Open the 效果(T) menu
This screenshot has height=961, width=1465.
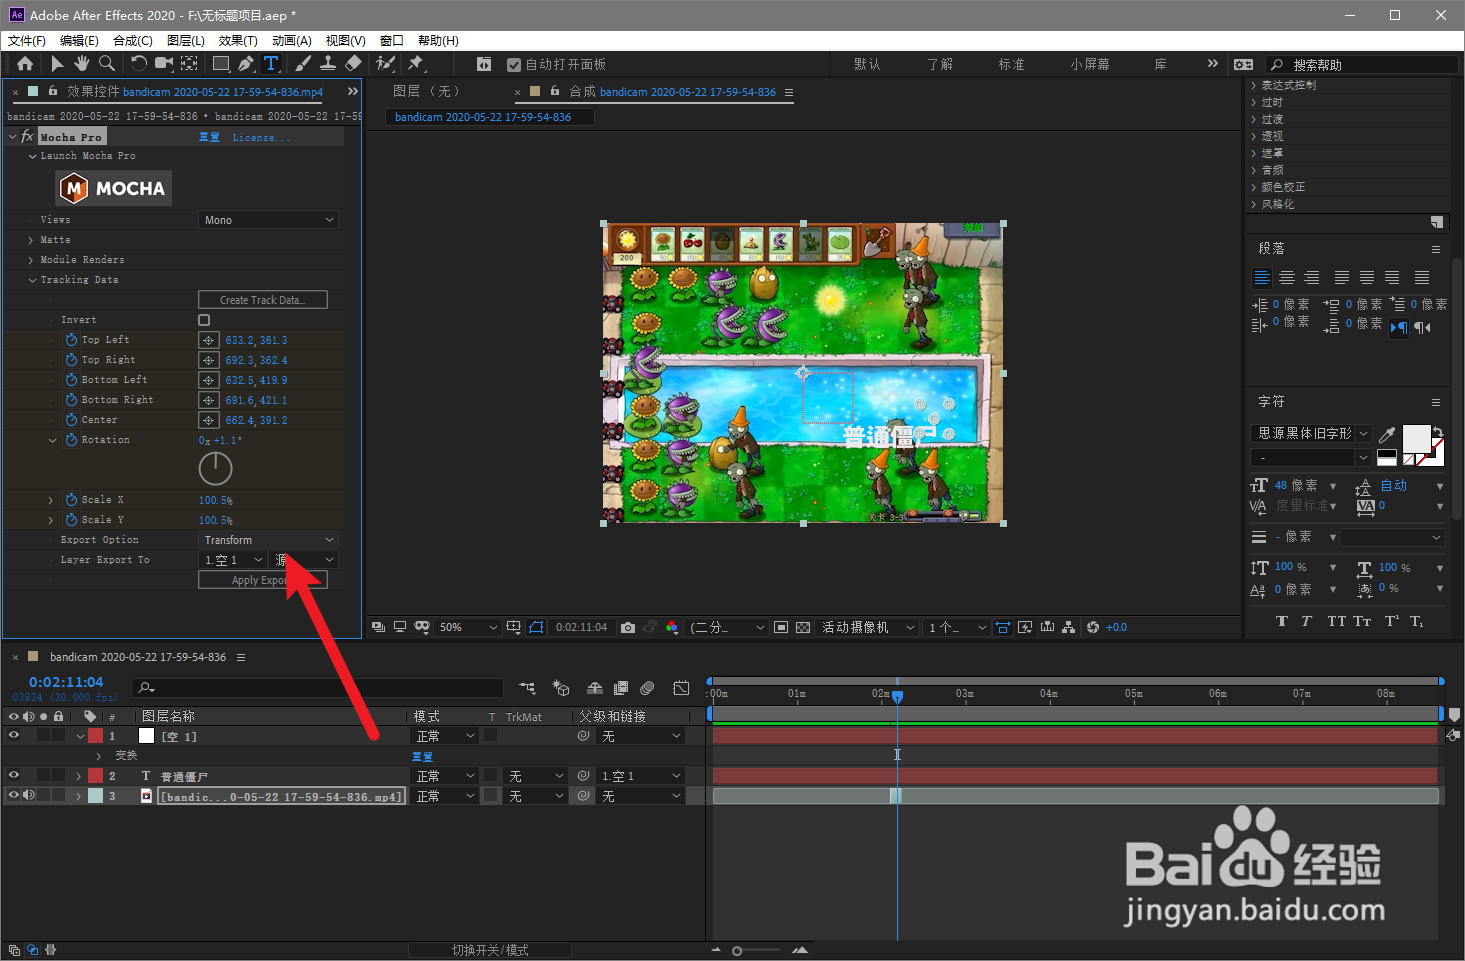pyautogui.click(x=238, y=40)
